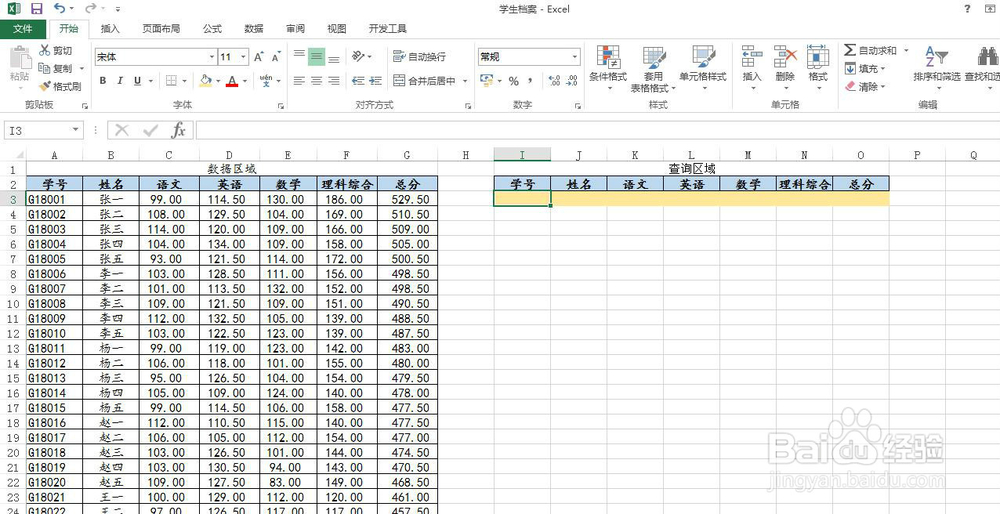Viewport: 1000px width, 514px height.
Task: Toggle align text left
Action: pyautogui.click(x=299, y=81)
